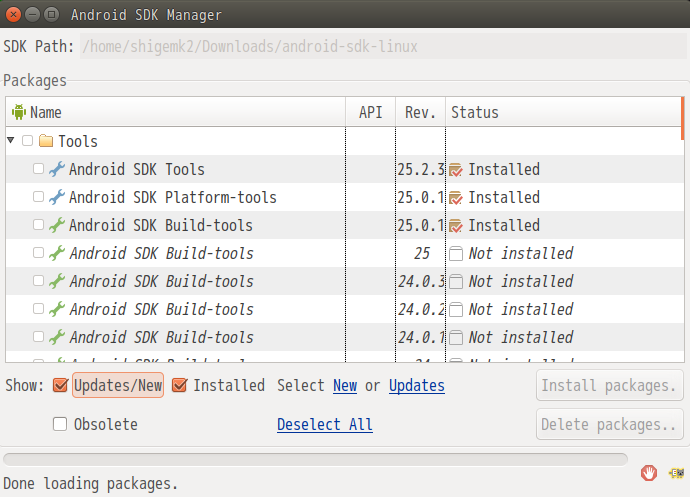Click the Tools folder icon
The width and height of the screenshot is (690, 497).
pos(46,141)
